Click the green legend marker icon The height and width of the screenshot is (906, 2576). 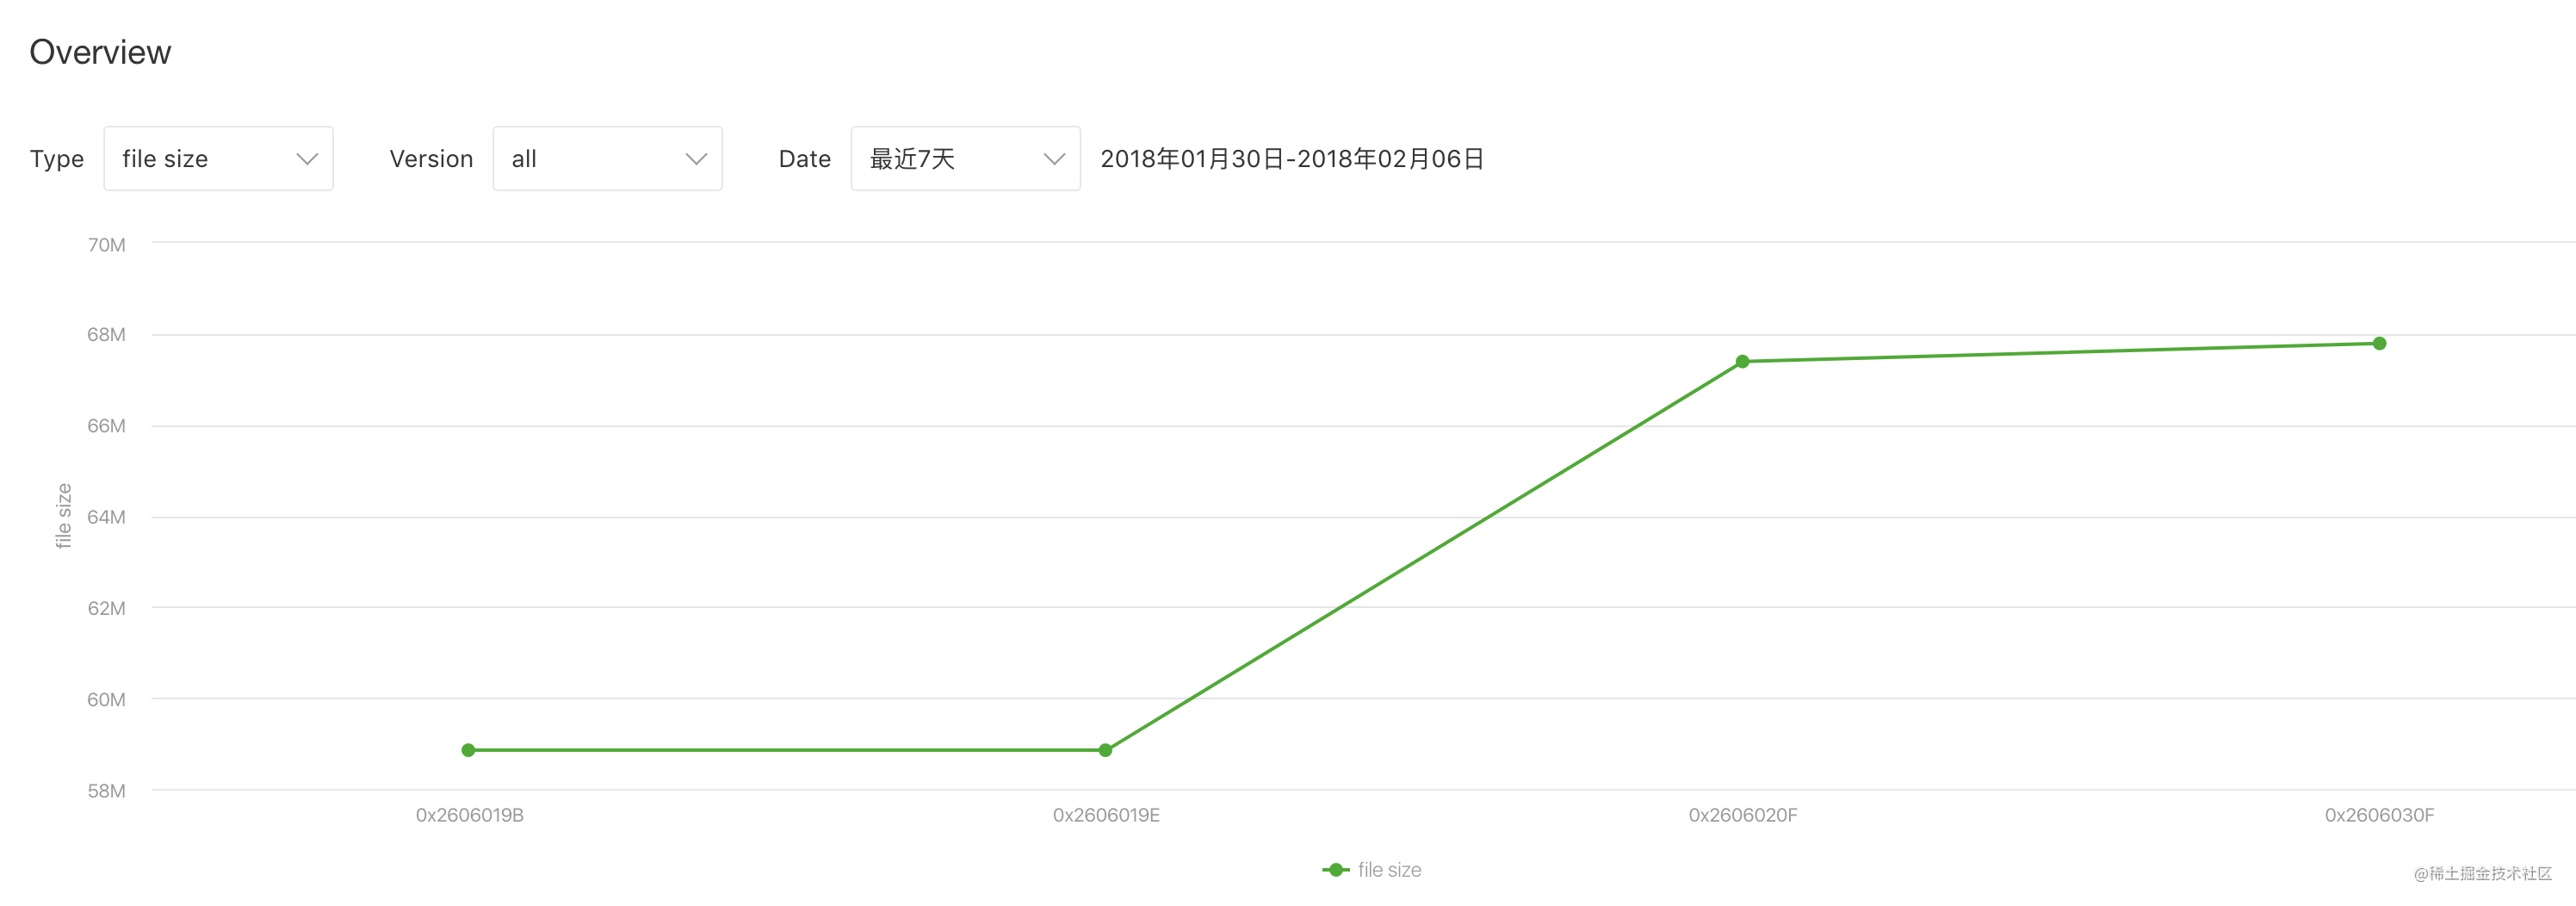[x=1335, y=870]
